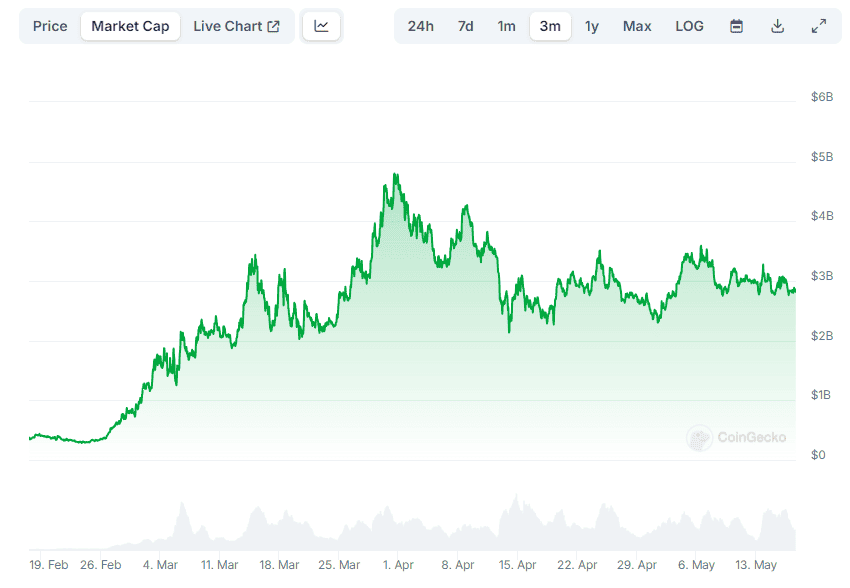The width and height of the screenshot is (850, 588).
Task: Expand chart to fullscreen
Action: point(818,26)
